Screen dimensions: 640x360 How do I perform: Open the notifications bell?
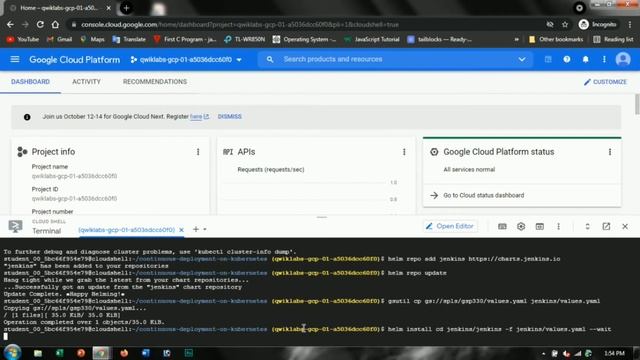coord(585,60)
